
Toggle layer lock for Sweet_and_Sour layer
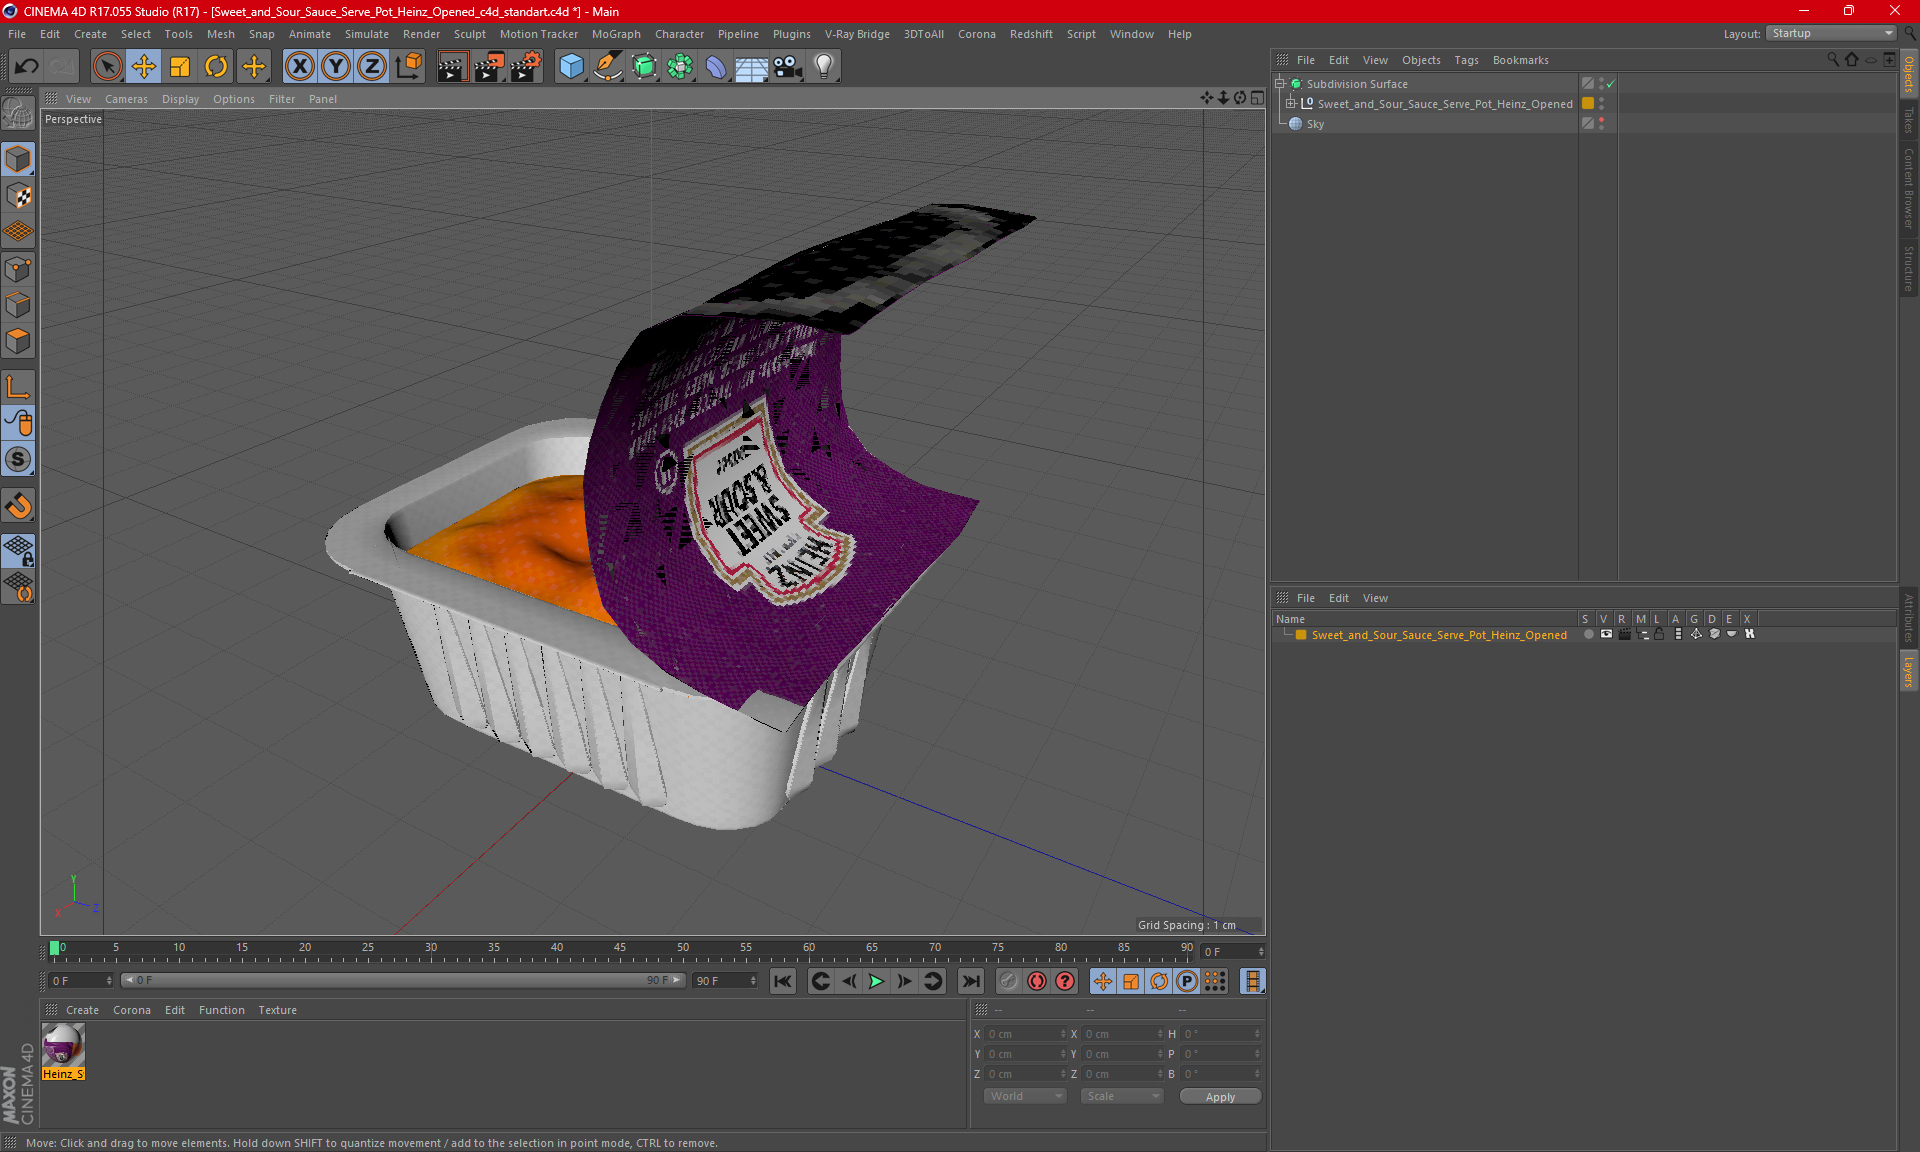click(x=1659, y=634)
